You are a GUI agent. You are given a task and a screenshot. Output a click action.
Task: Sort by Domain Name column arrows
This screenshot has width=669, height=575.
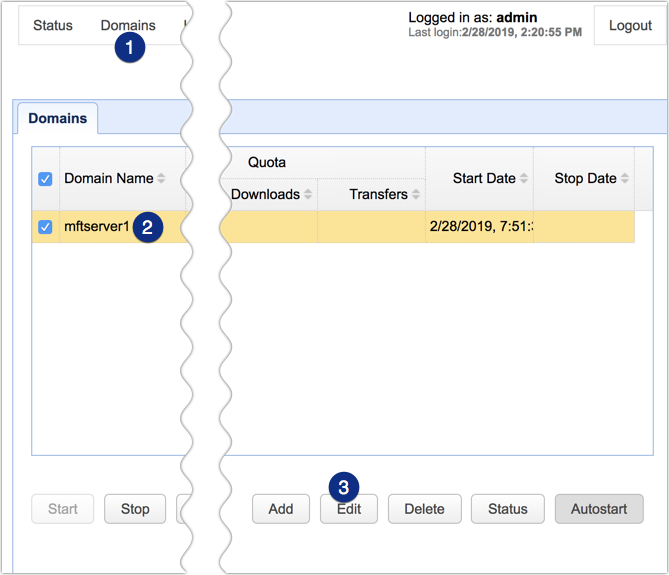(x=161, y=179)
